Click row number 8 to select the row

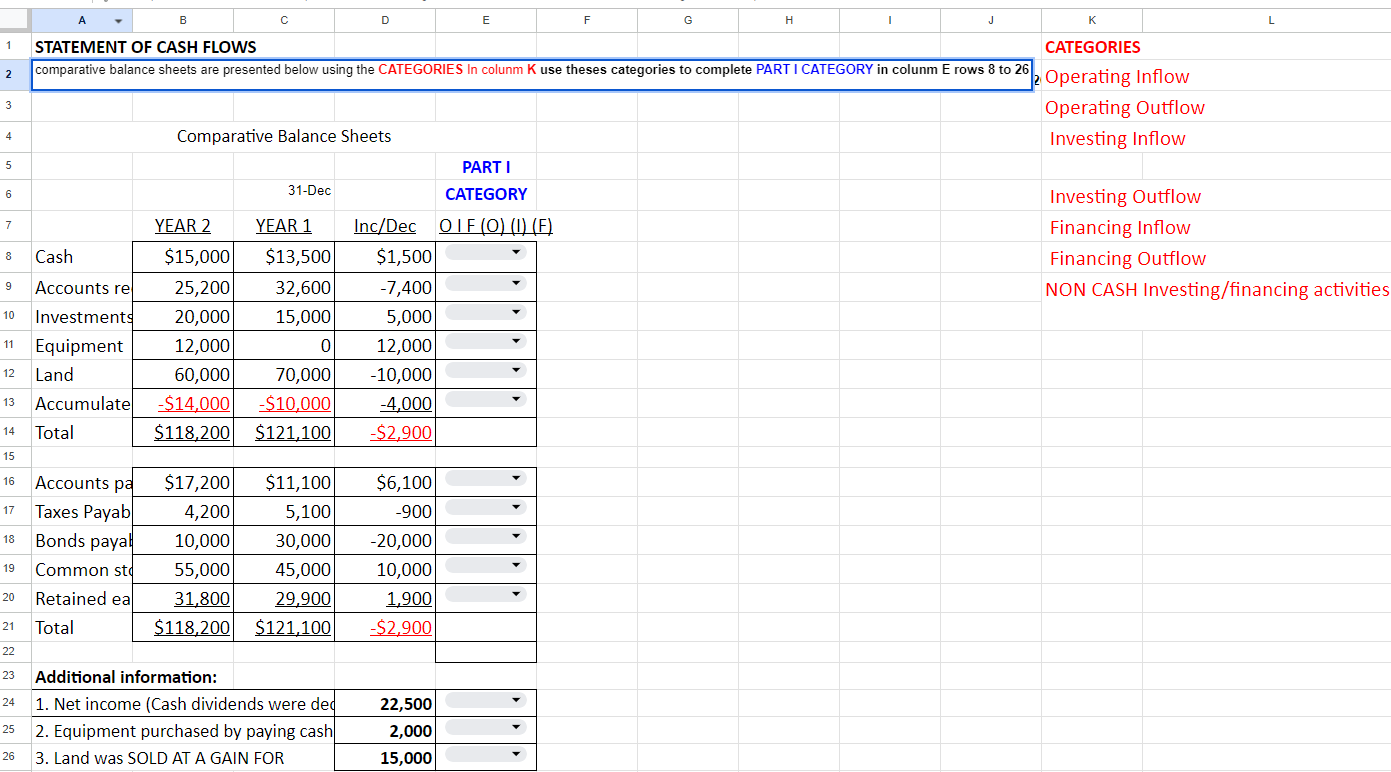click(x=14, y=256)
